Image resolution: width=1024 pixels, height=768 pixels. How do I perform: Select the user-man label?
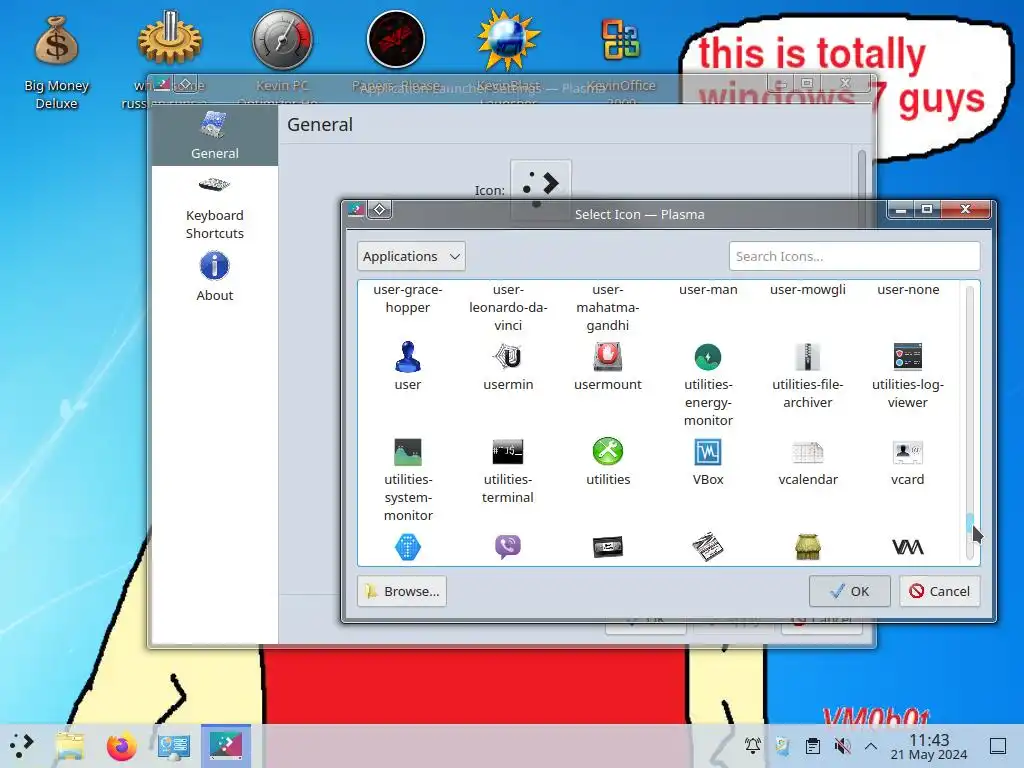[x=708, y=289]
